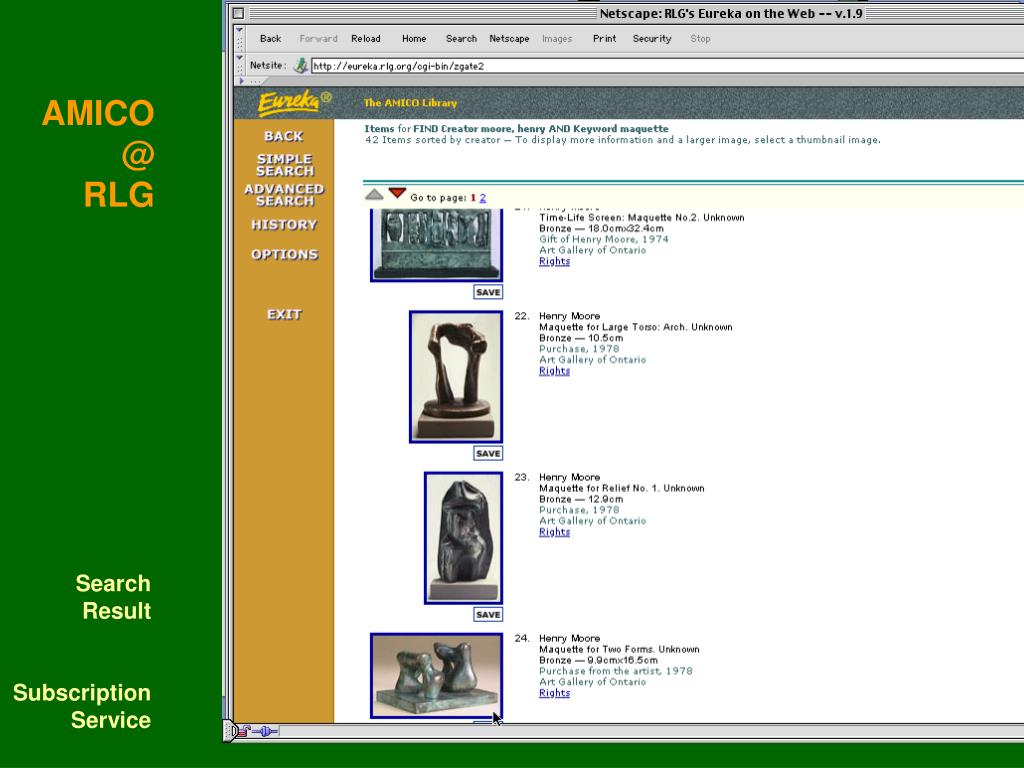Click SAVE under Time-Life Screen thumbnail
This screenshot has height=768, width=1024.
(x=488, y=292)
